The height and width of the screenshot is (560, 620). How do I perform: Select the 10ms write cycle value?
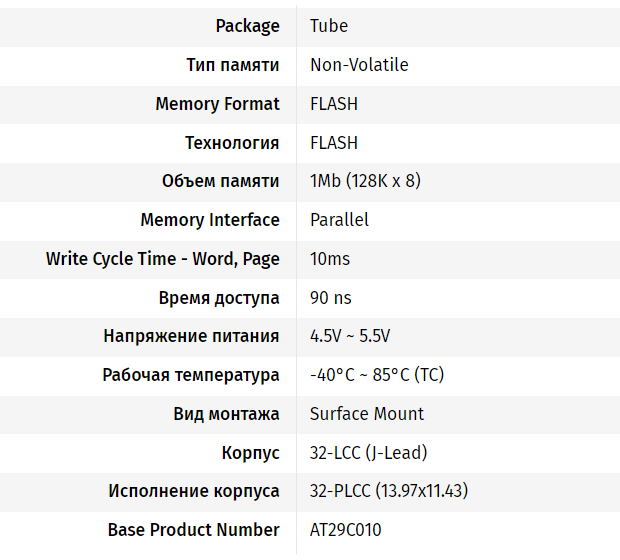click(330, 259)
